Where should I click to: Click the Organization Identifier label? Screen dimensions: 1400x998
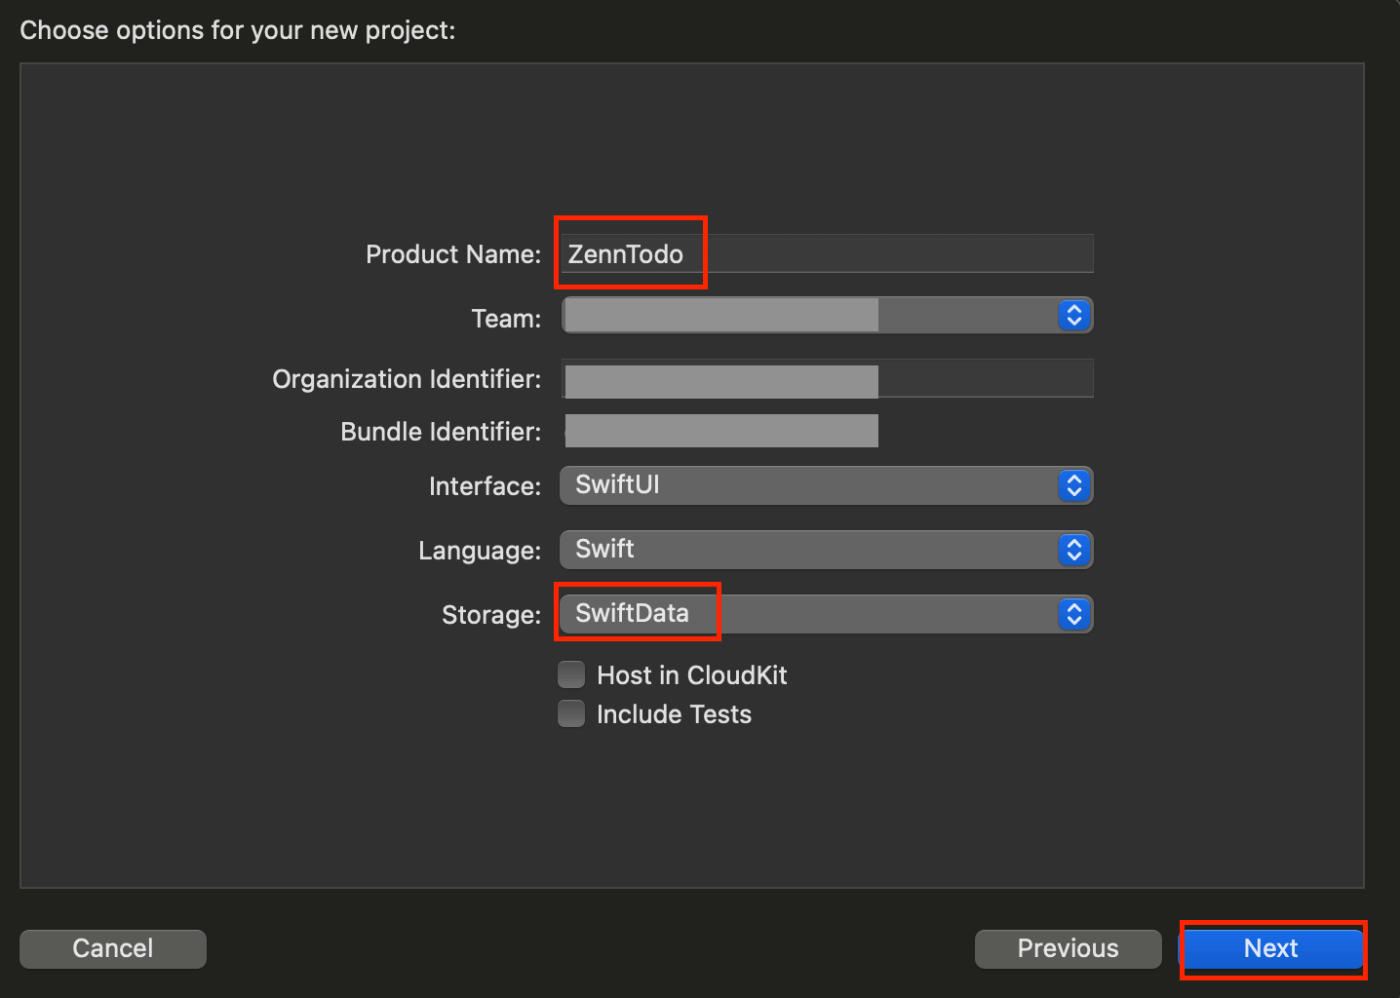407,380
